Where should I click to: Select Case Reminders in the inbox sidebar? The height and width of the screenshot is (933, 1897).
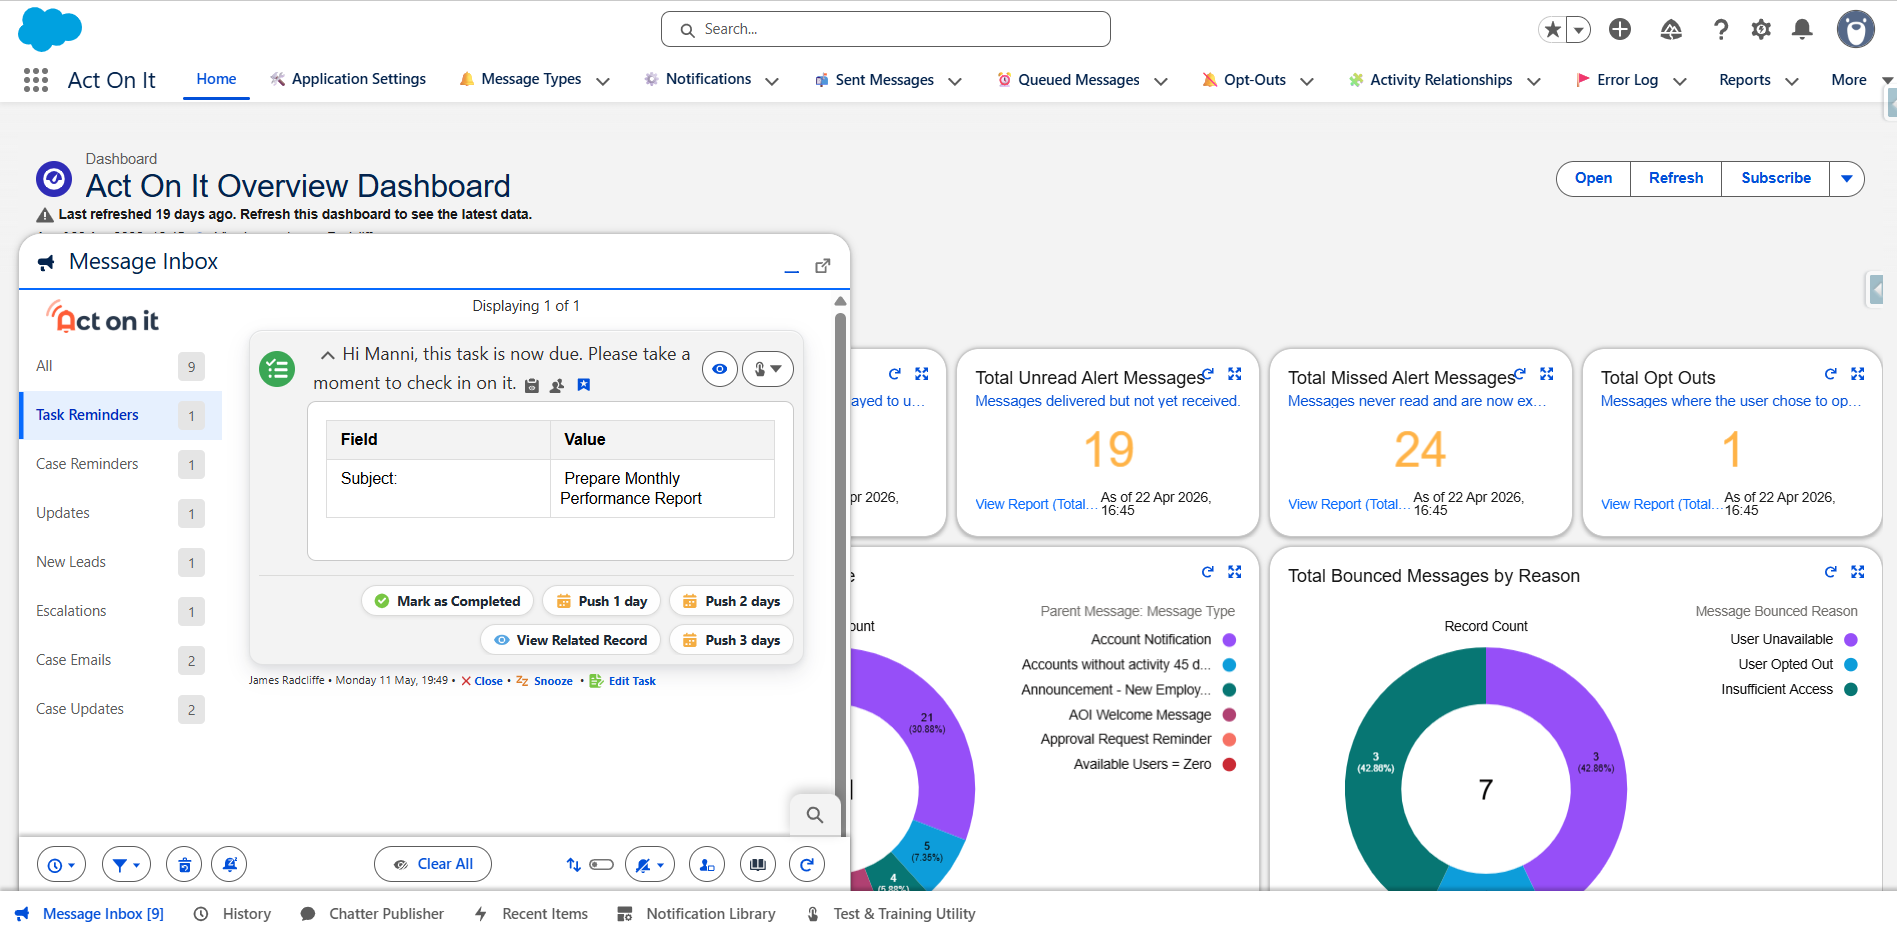coord(121,464)
